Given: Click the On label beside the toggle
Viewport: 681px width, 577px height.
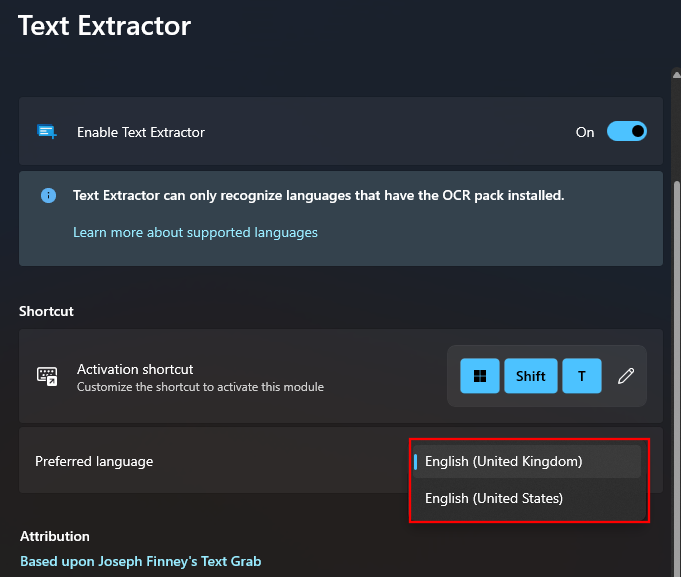Looking at the screenshot, I should [x=585, y=132].
